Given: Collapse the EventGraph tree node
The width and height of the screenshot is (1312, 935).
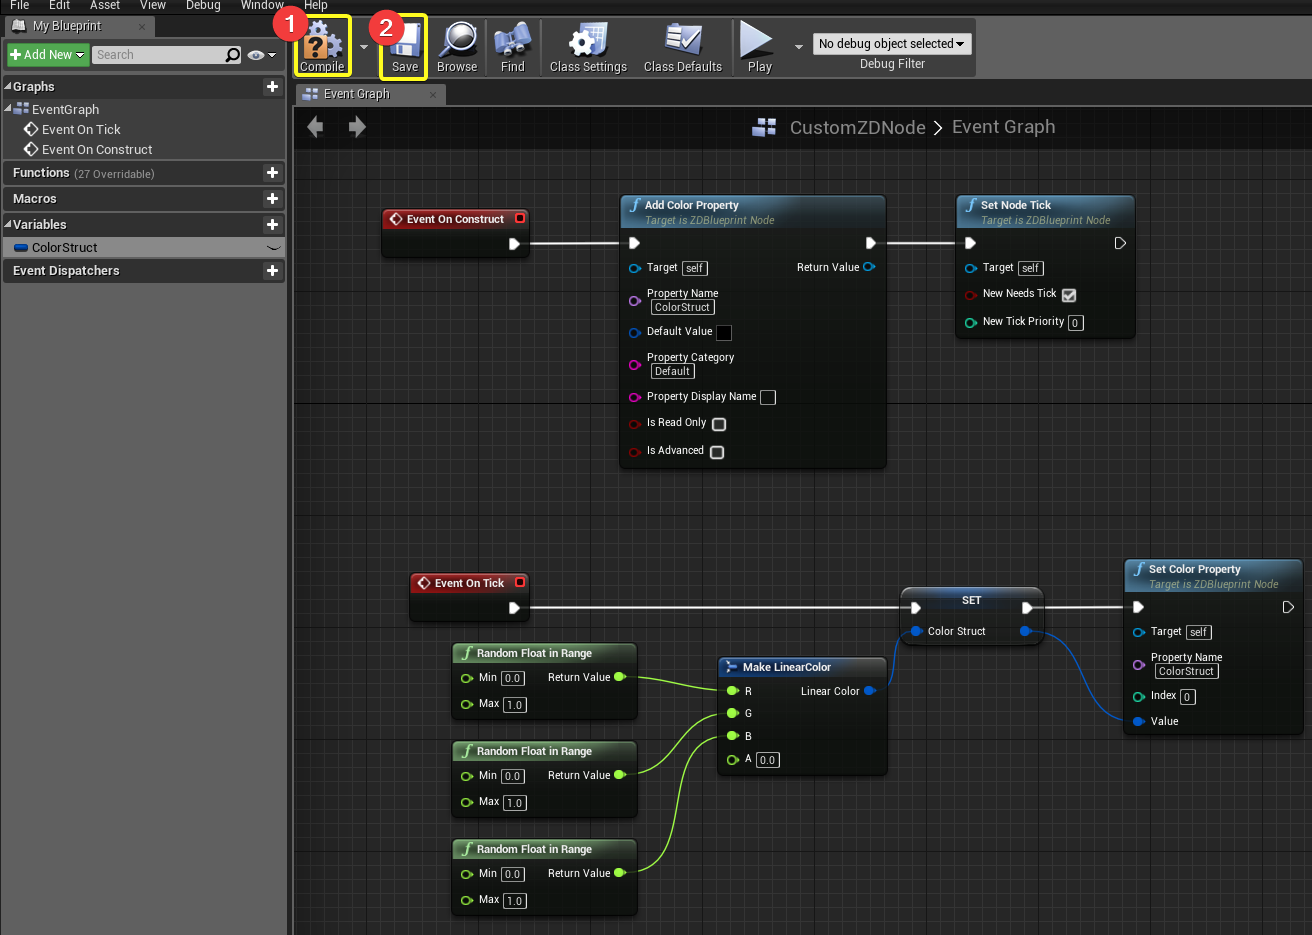Looking at the screenshot, I should 8,109.
